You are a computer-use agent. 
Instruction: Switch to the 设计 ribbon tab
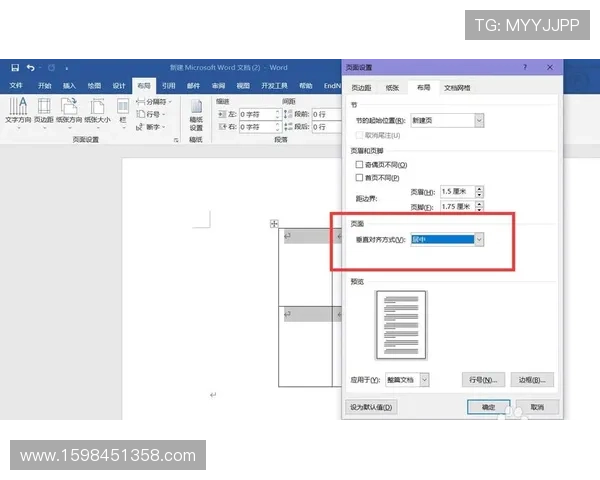click(119, 85)
